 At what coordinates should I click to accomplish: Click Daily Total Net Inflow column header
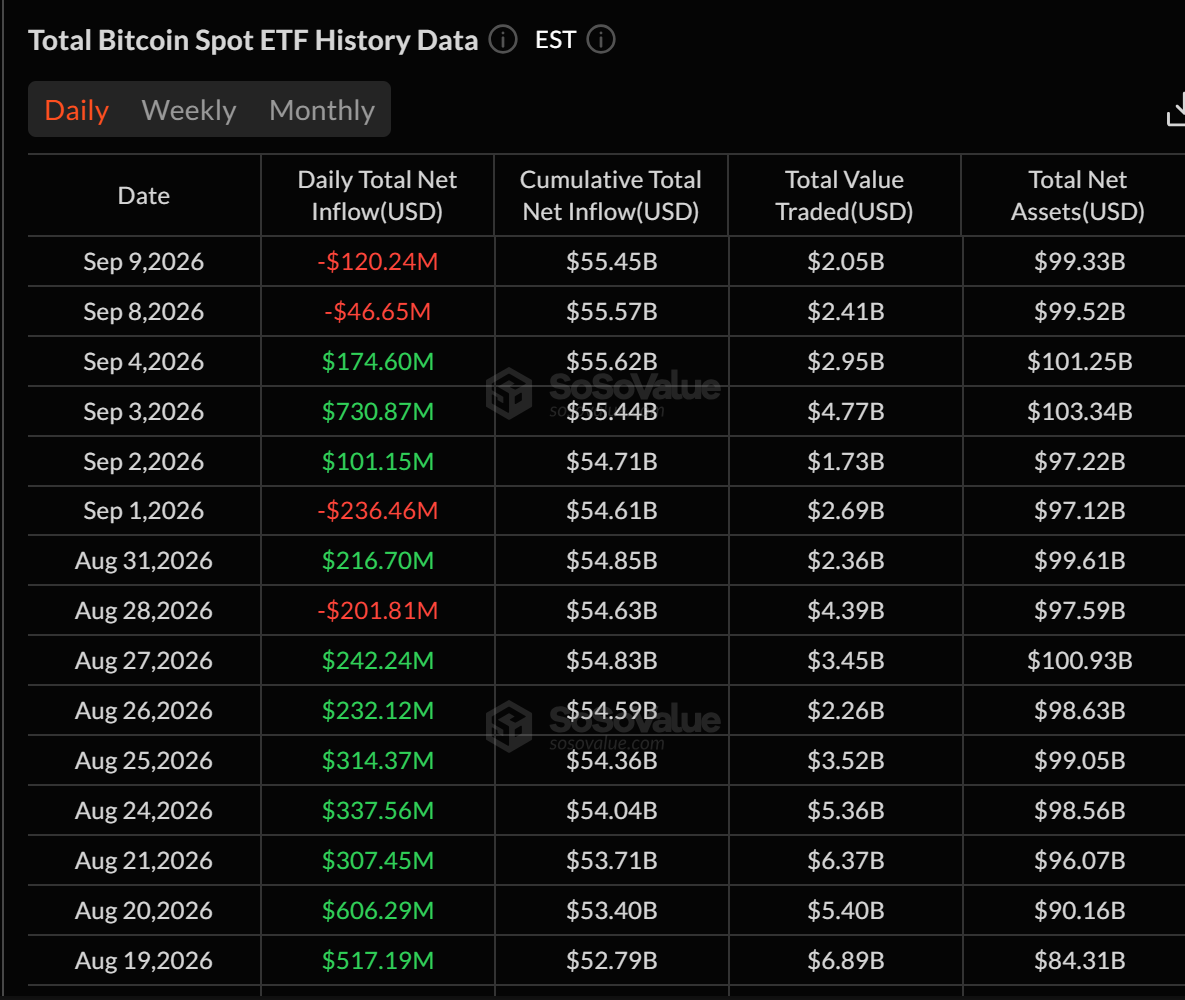tap(377, 196)
